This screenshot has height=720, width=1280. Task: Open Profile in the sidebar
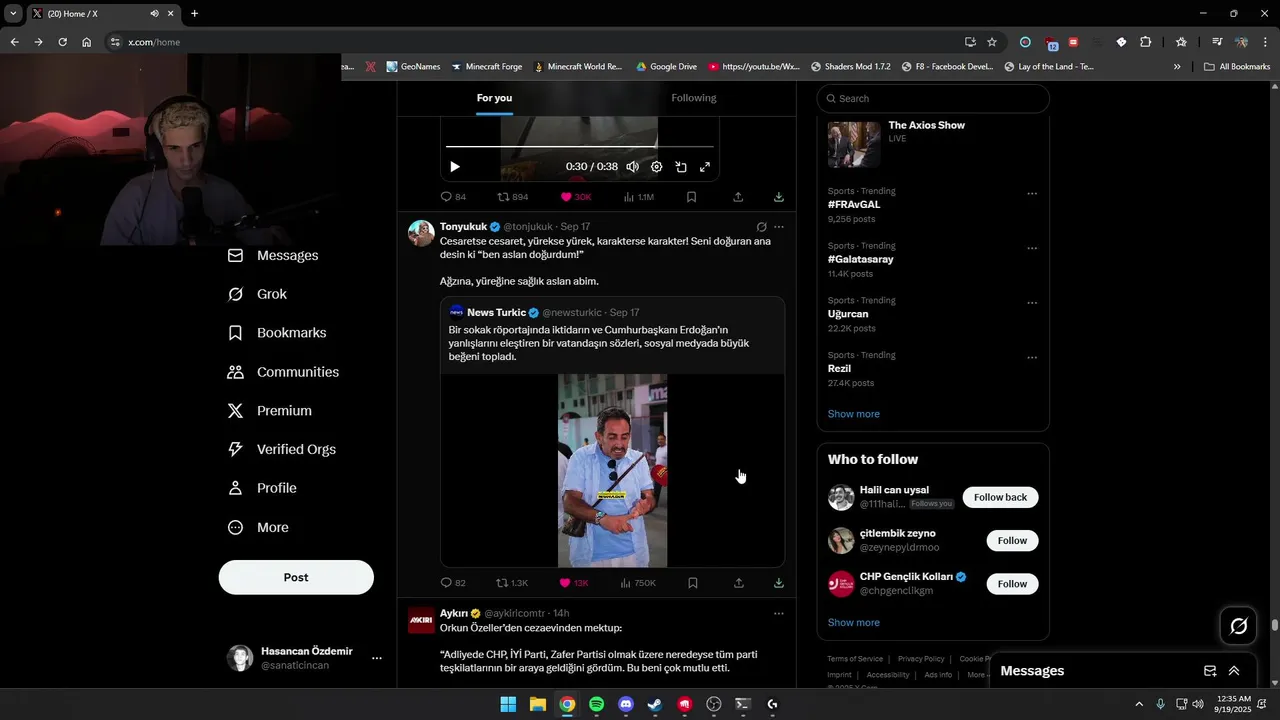click(262, 488)
